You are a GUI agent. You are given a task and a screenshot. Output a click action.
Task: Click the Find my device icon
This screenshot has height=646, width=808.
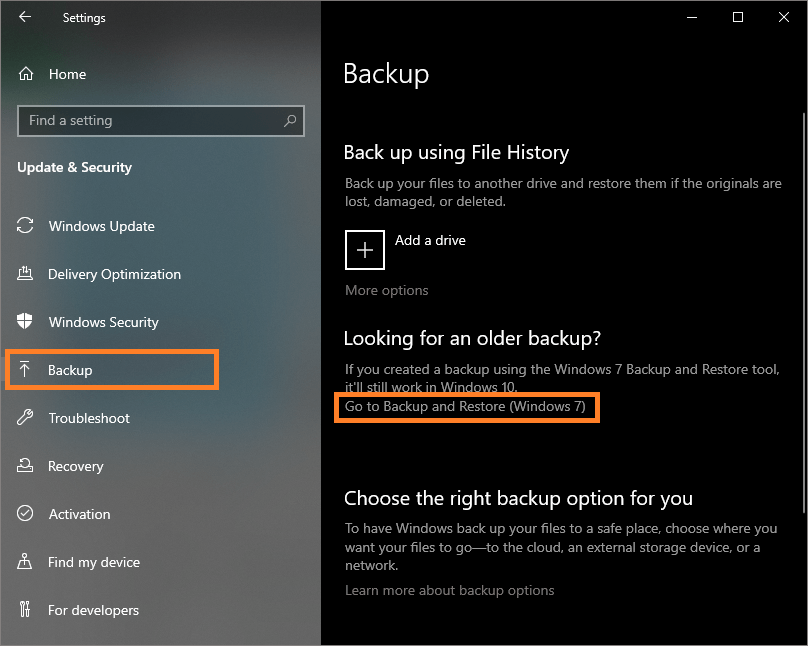pos(25,562)
